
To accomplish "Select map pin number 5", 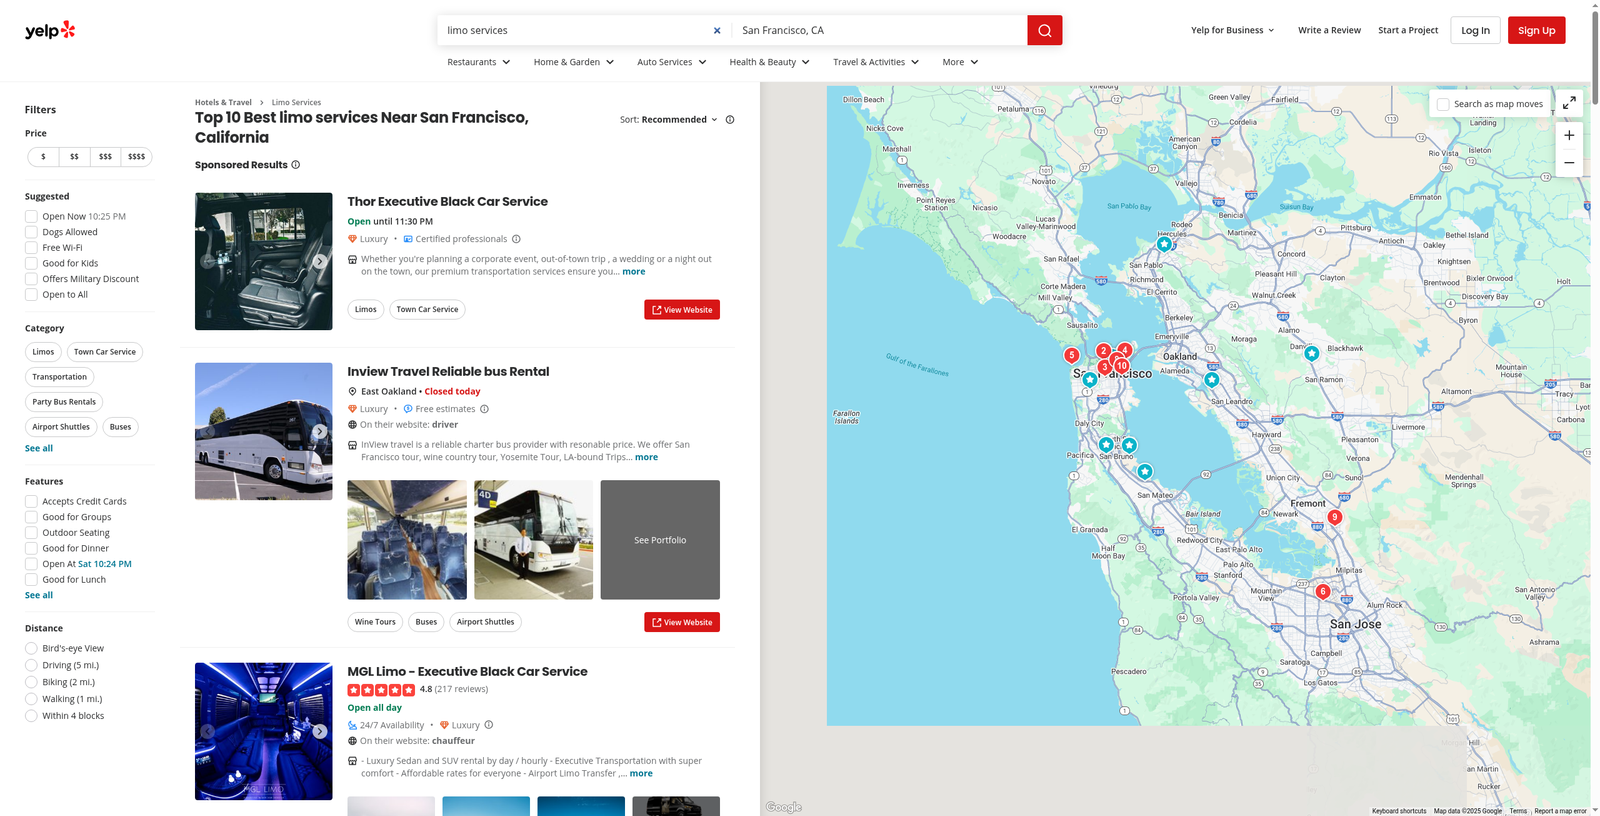I will [1071, 355].
